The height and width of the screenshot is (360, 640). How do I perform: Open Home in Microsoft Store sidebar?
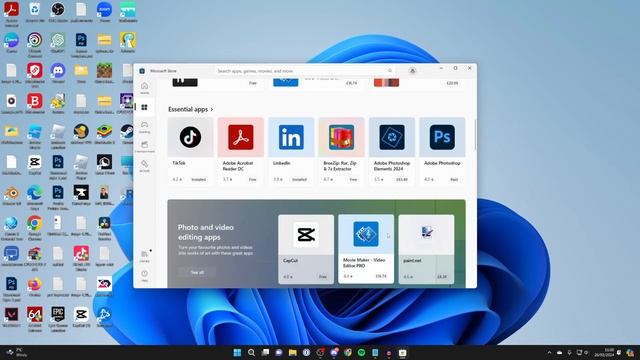[x=144, y=88]
